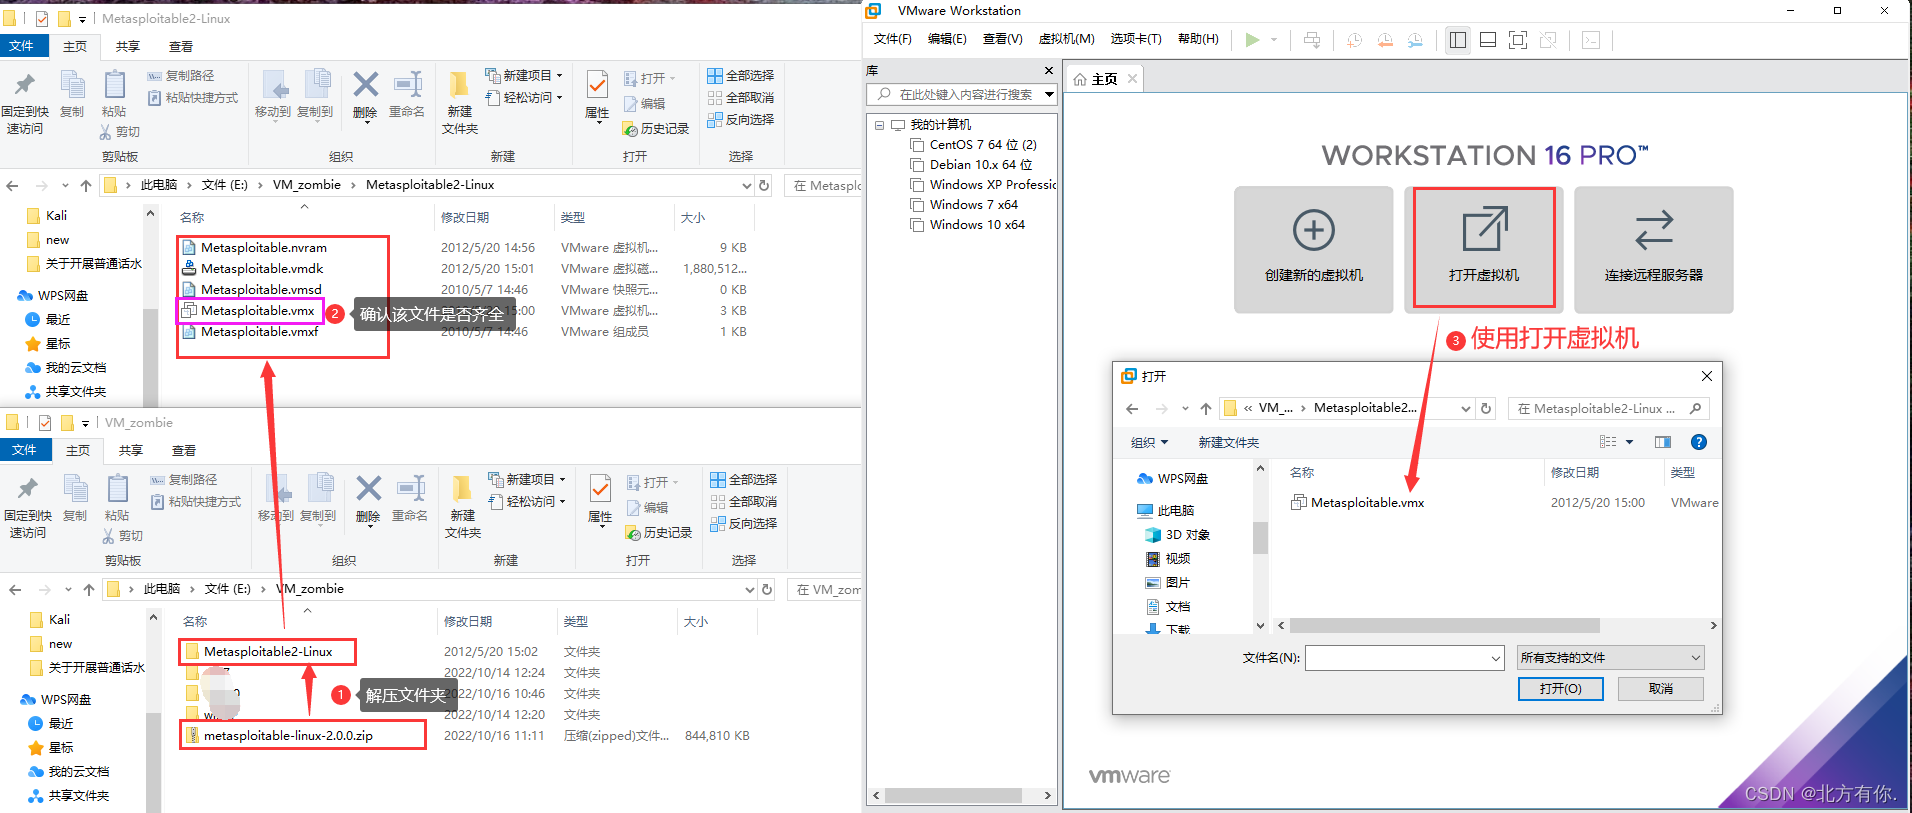Select Debian 10.x 64 位 in library
The image size is (1912, 813).
pos(980,165)
